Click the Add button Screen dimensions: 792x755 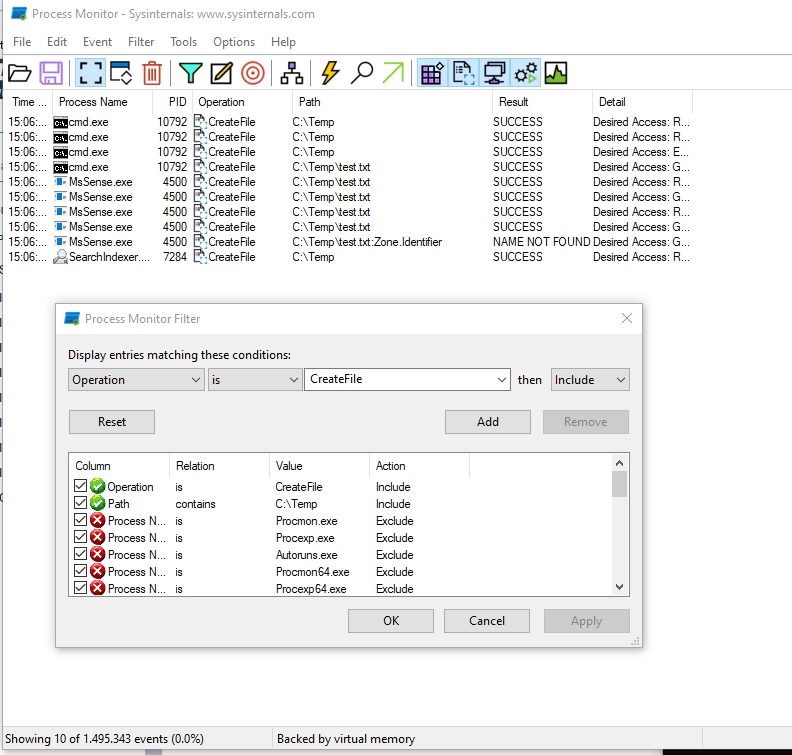coord(487,422)
